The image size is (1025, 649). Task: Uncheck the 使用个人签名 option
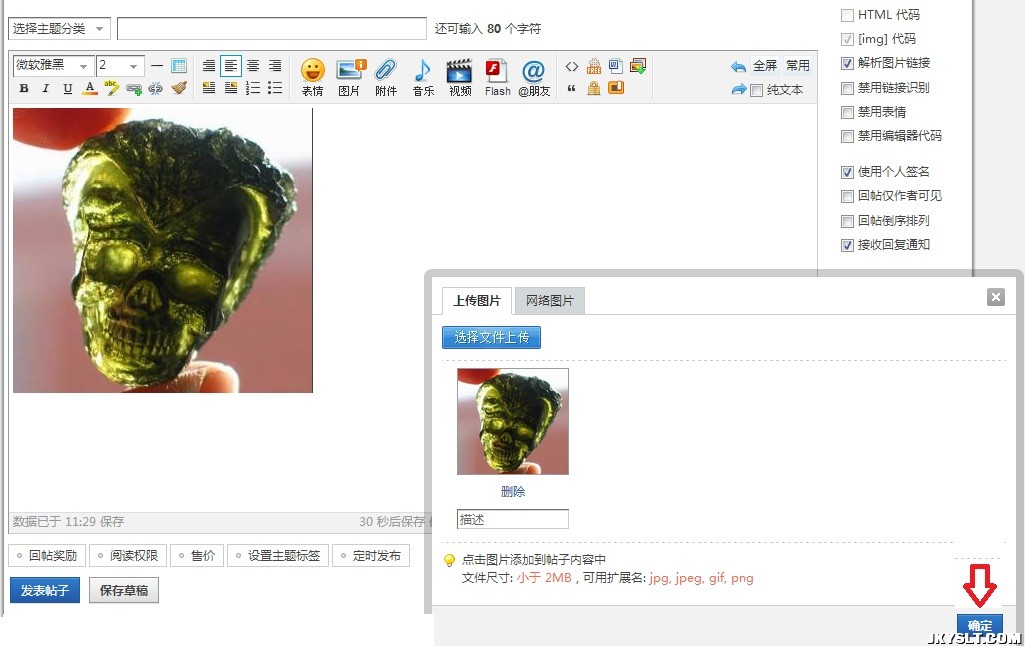(x=848, y=172)
